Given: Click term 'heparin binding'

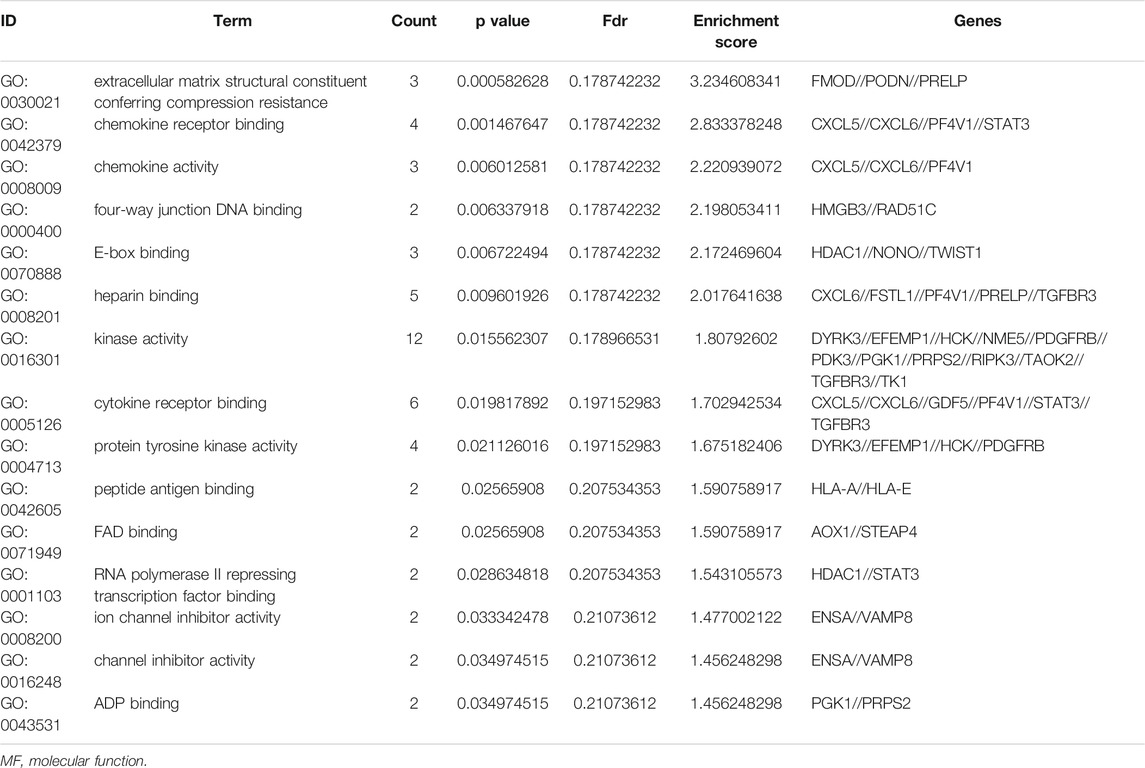Looking at the screenshot, I should 146,296.
